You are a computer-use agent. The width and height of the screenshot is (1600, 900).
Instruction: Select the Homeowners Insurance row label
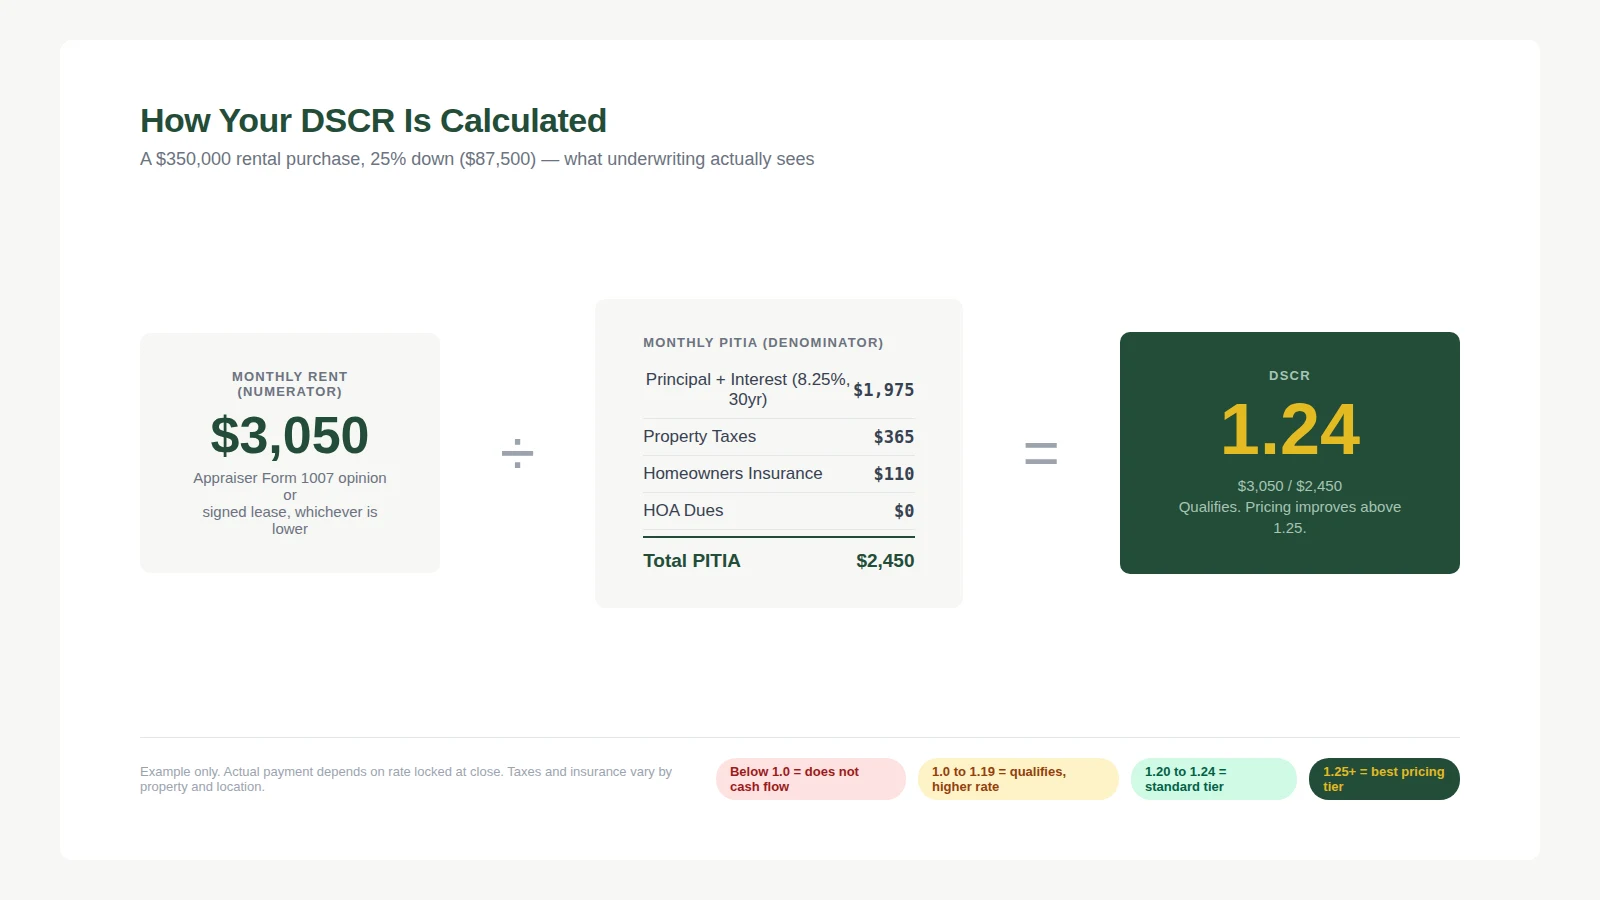pyautogui.click(x=733, y=474)
